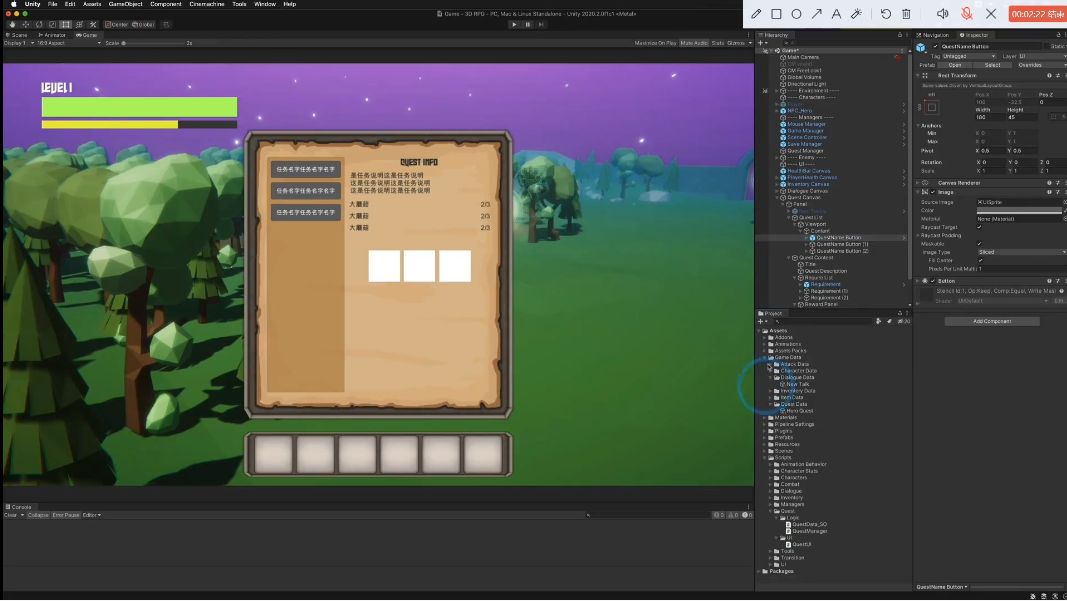Click the search-by-label icon in Project panel
Image resolution: width=1067 pixels, height=601 pixels.
click(x=889, y=321)
